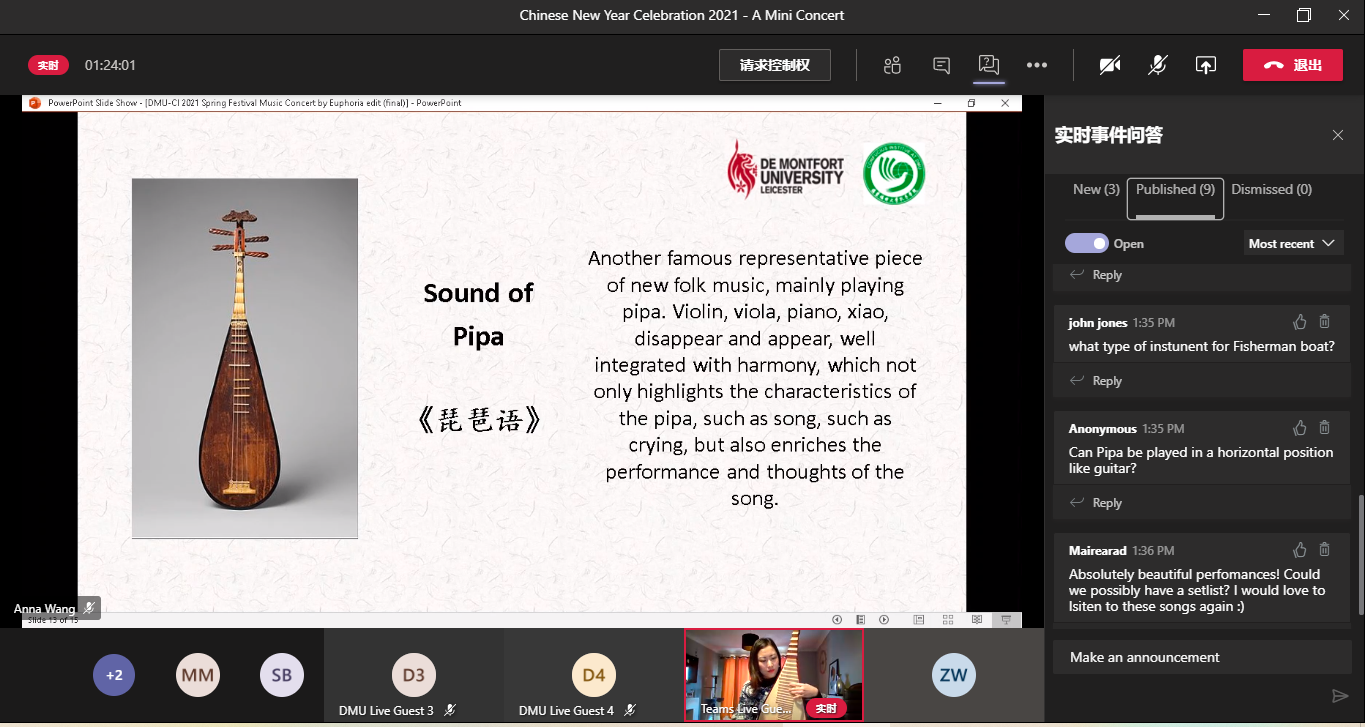Open the meeting chat icon

point(941,65)
